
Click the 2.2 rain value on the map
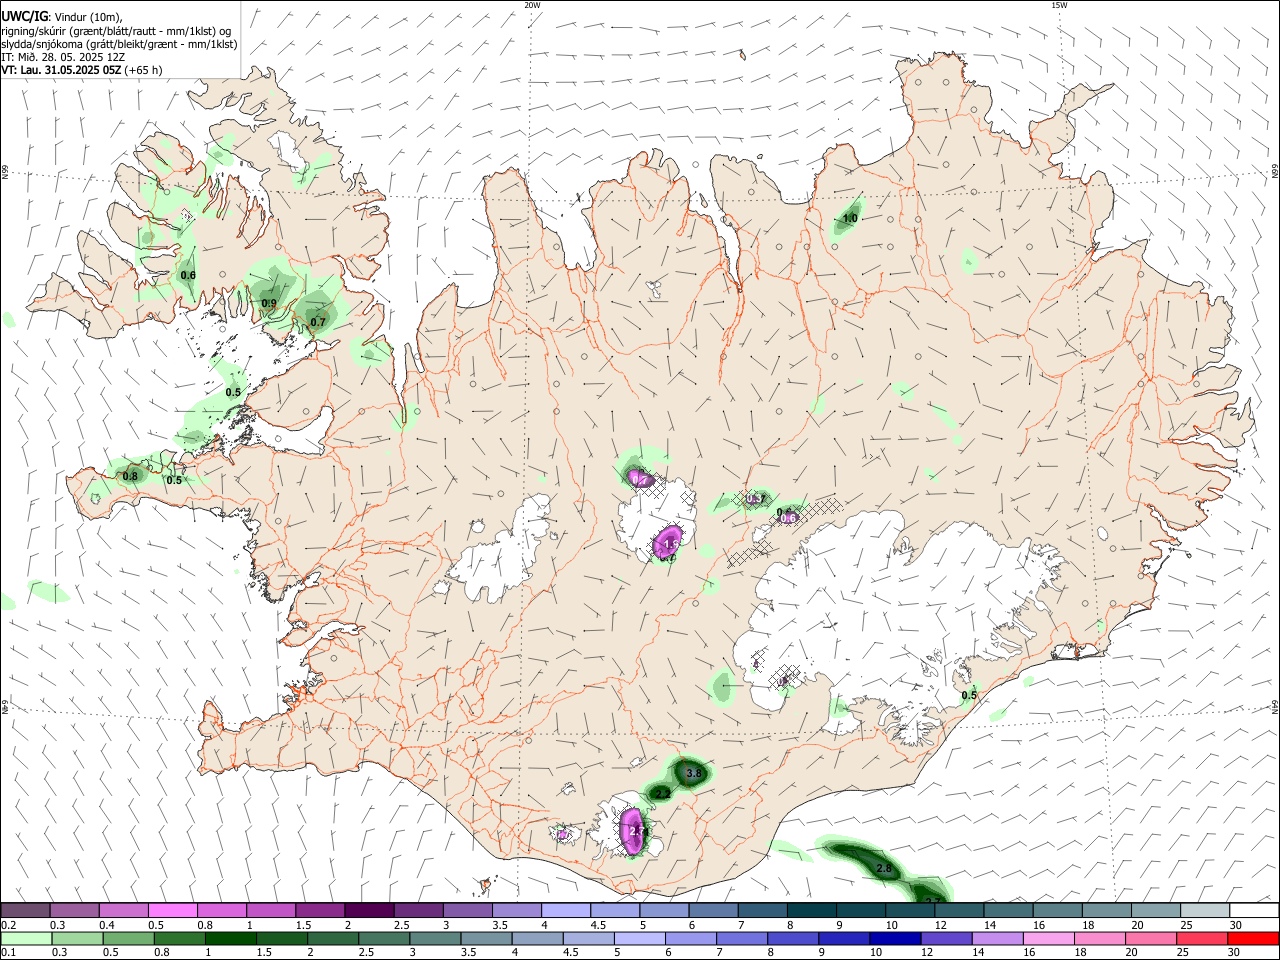pos(663,794)
